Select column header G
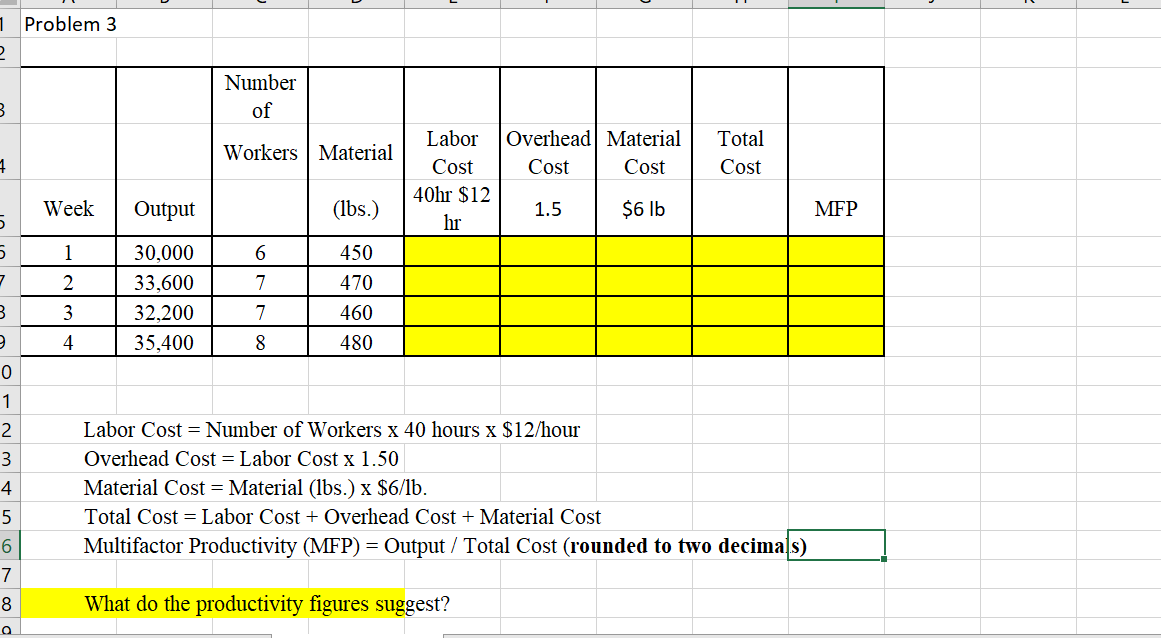 [644, 5]
